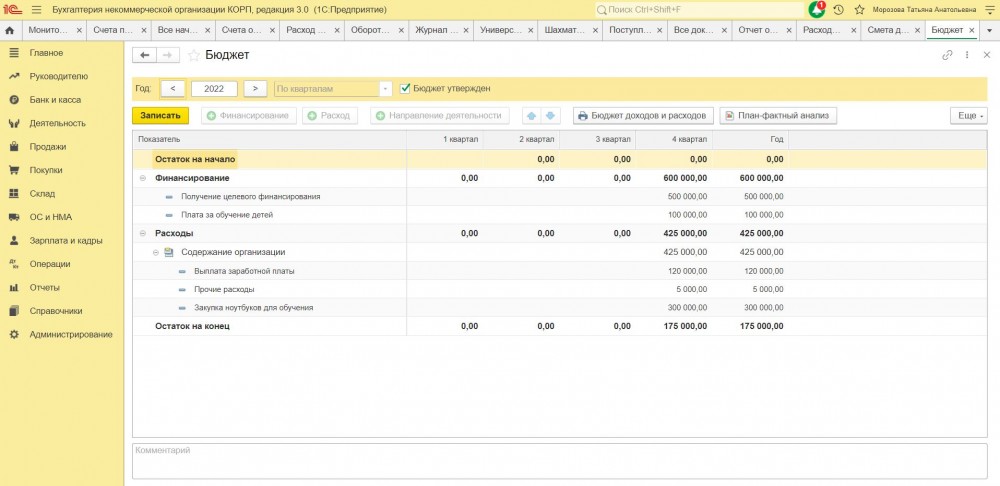Viewport: 1000px width, 486px height.
Task: Collapse the Финансирование tree group
Action: [x=142, y=178]
